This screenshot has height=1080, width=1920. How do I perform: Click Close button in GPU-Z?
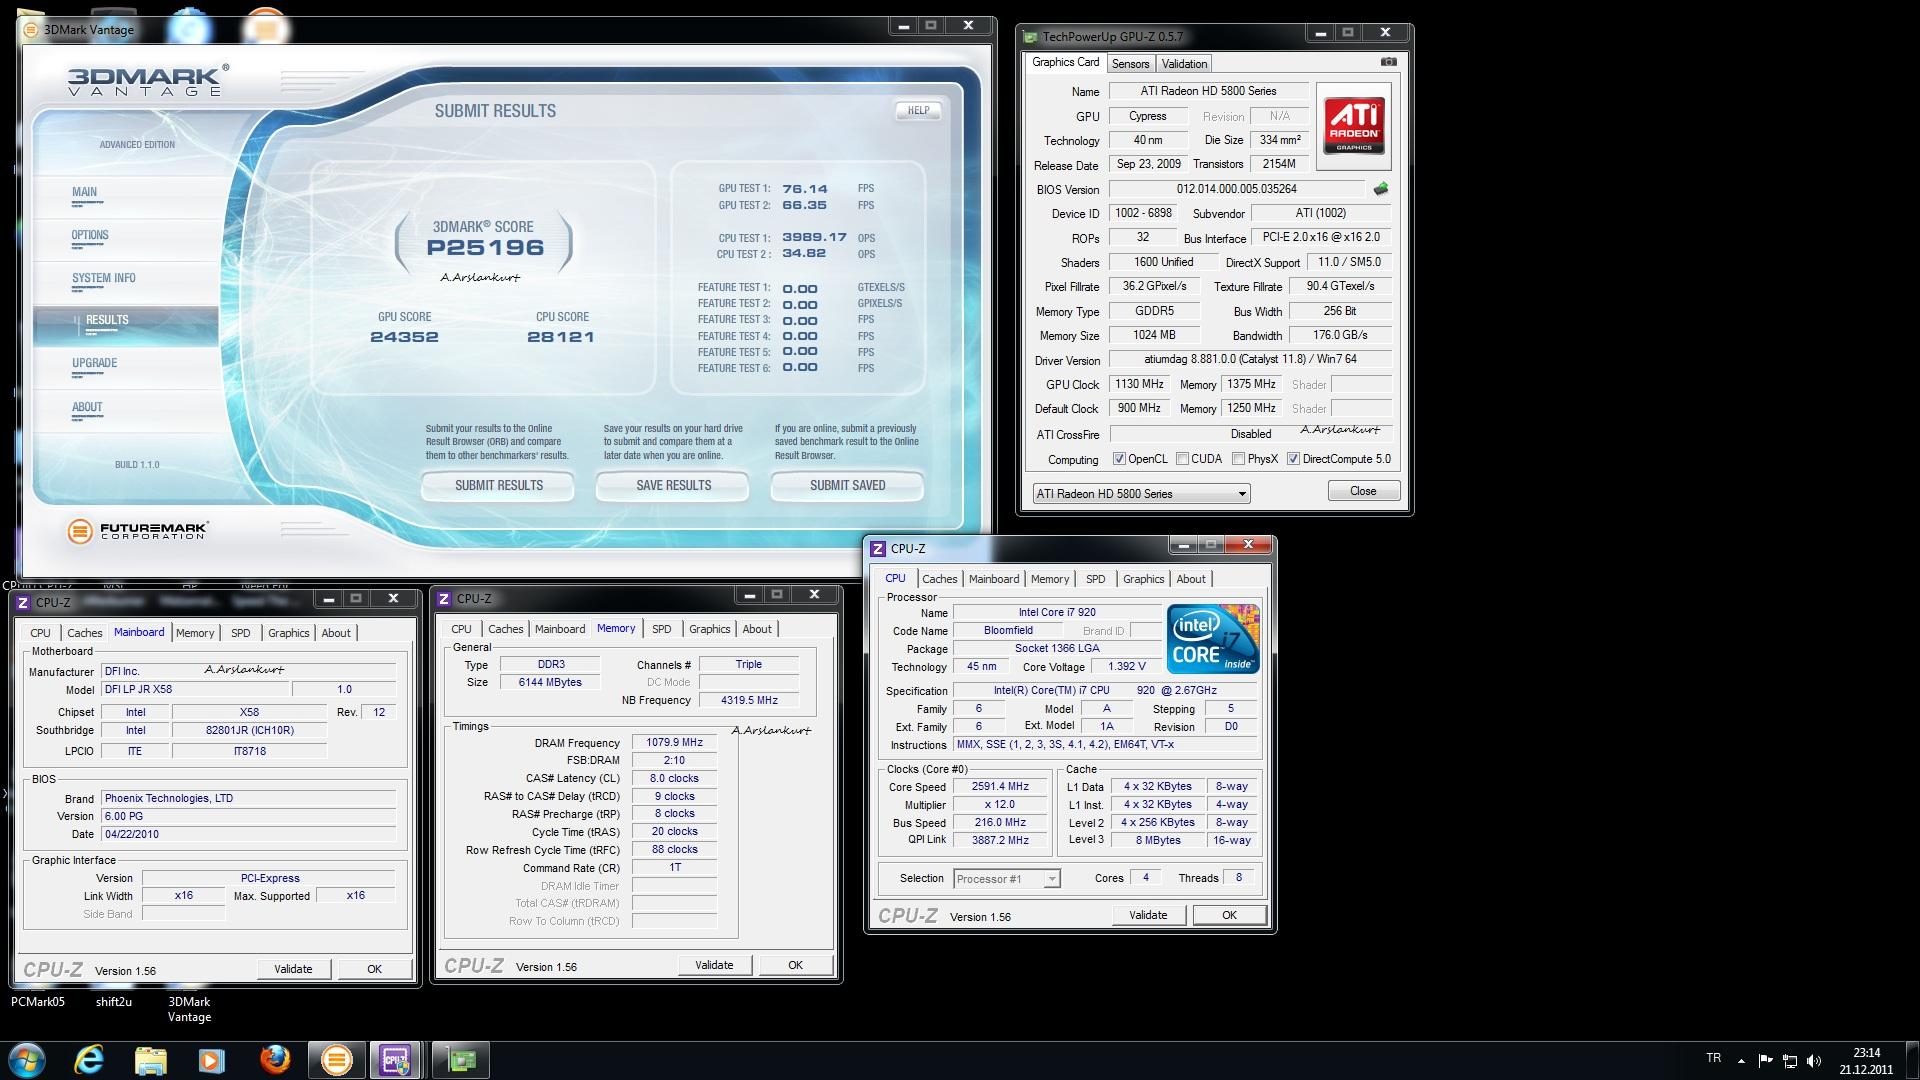pyautogui.click(x=1363, y=491)
